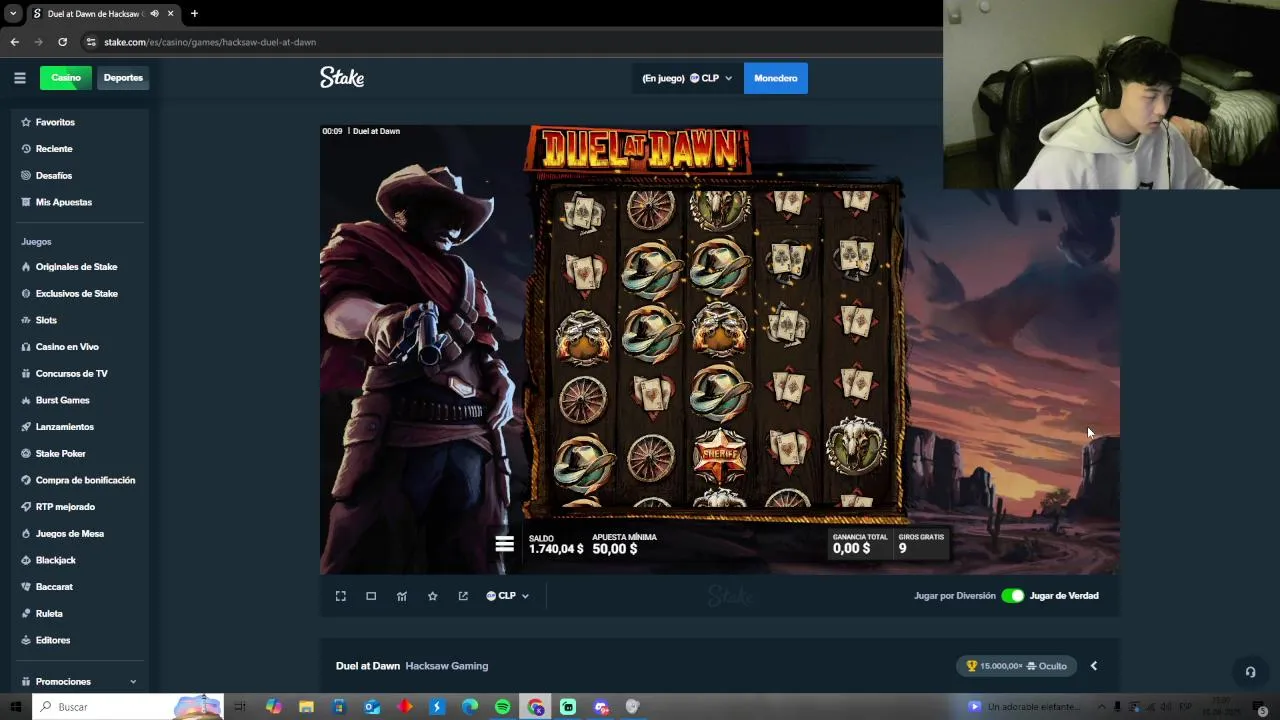
Task: Open live game stats chart
Action: pyautogui.click(x=402, y=596)
